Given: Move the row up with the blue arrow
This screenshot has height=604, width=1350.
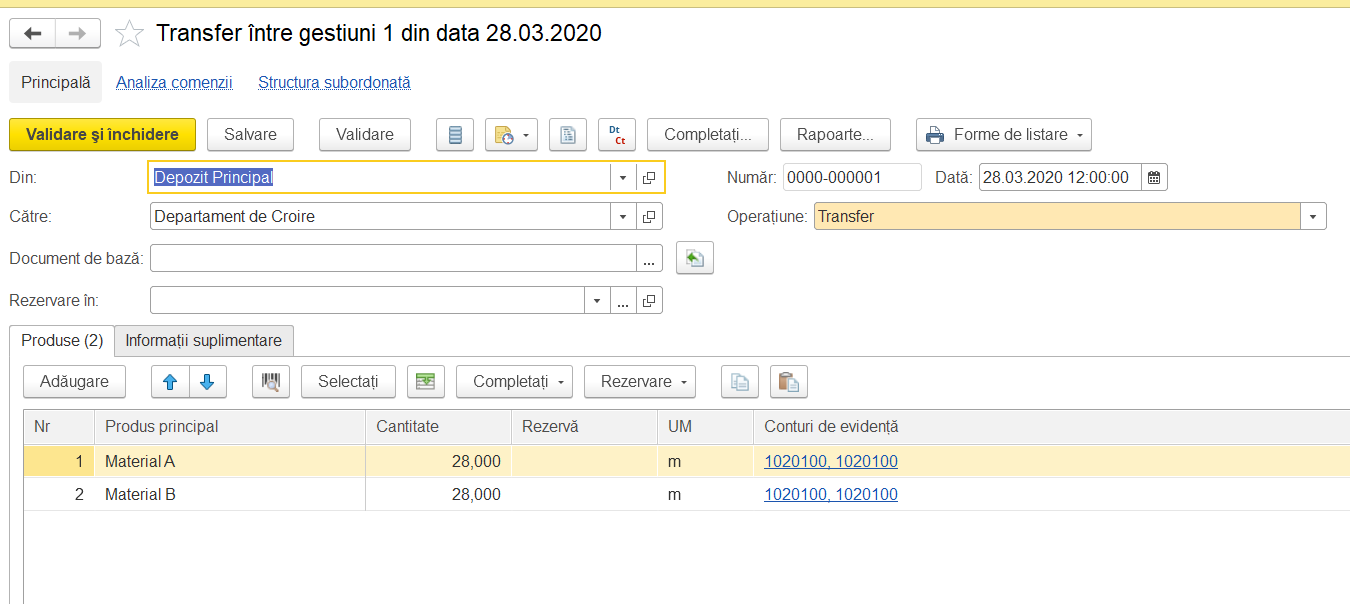Looking at the screenshot, I should pos(170,381).
